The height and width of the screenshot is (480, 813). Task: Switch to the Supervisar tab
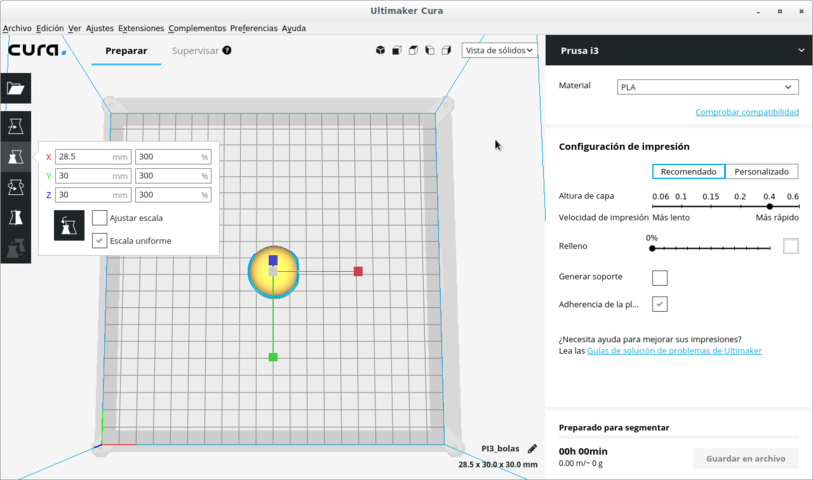195,51
